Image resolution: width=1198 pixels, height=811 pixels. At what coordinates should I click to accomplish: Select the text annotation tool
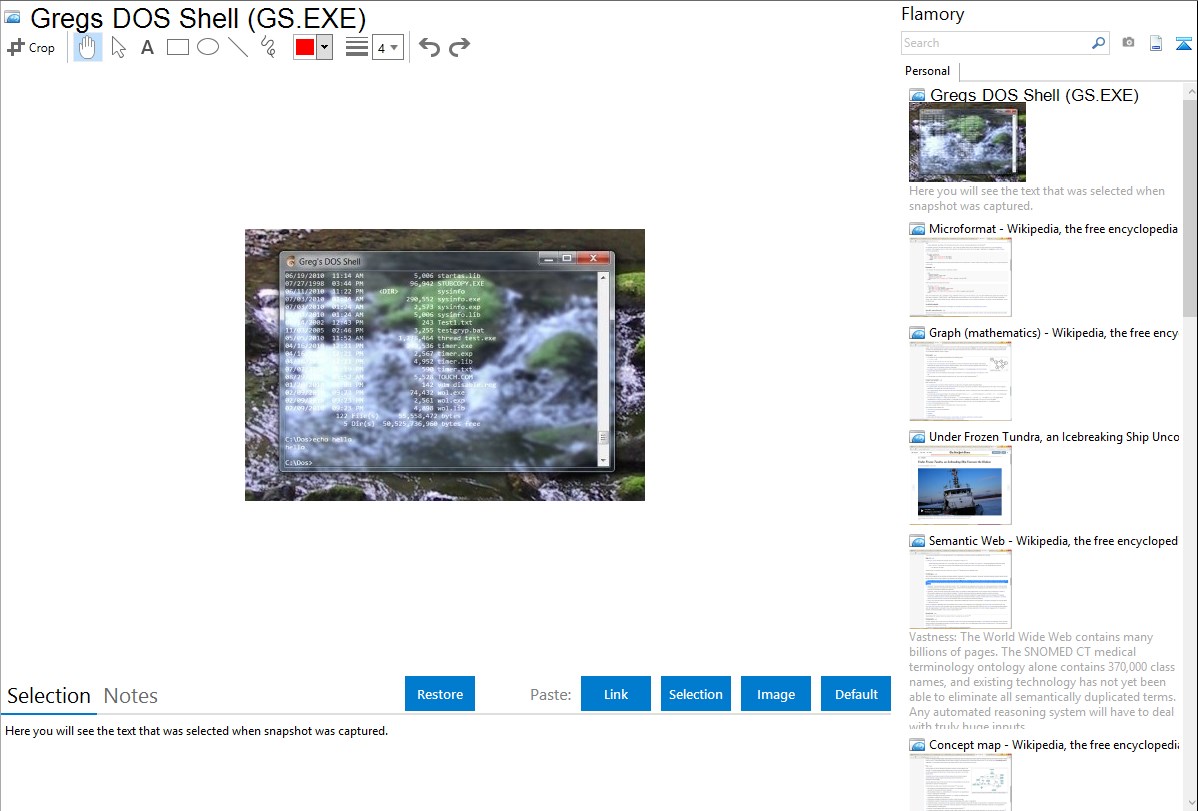[147, 47]
